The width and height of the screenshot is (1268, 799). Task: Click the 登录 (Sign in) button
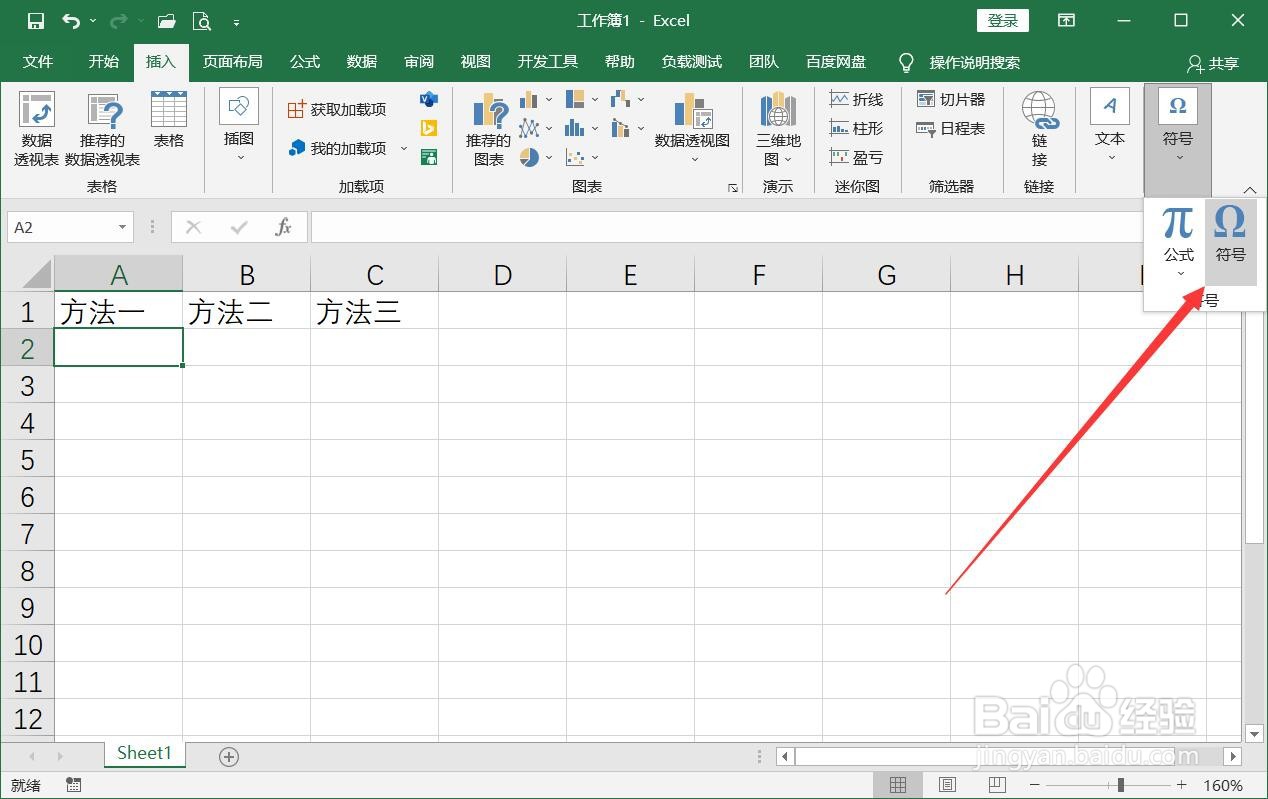coord(1001,20)
